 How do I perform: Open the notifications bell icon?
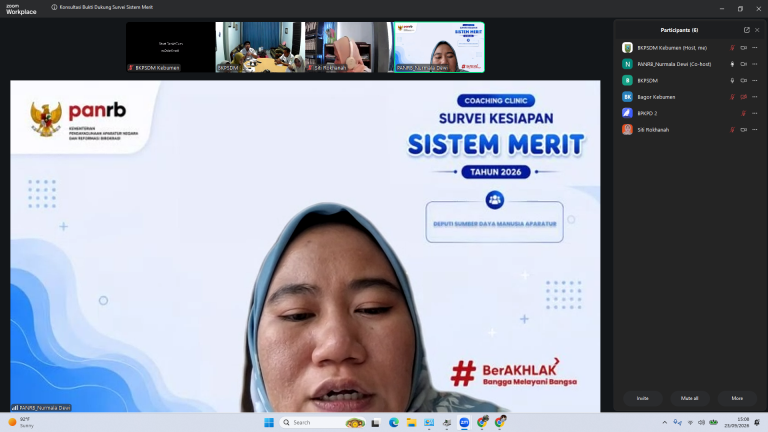757,422
